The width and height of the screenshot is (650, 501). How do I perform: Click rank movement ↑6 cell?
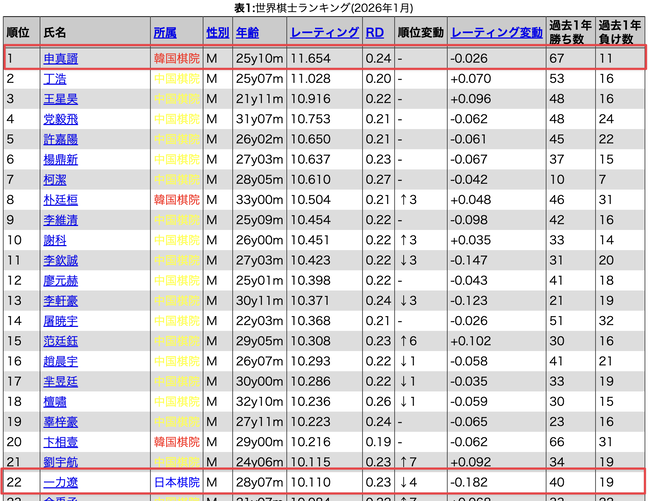[408, 341]
